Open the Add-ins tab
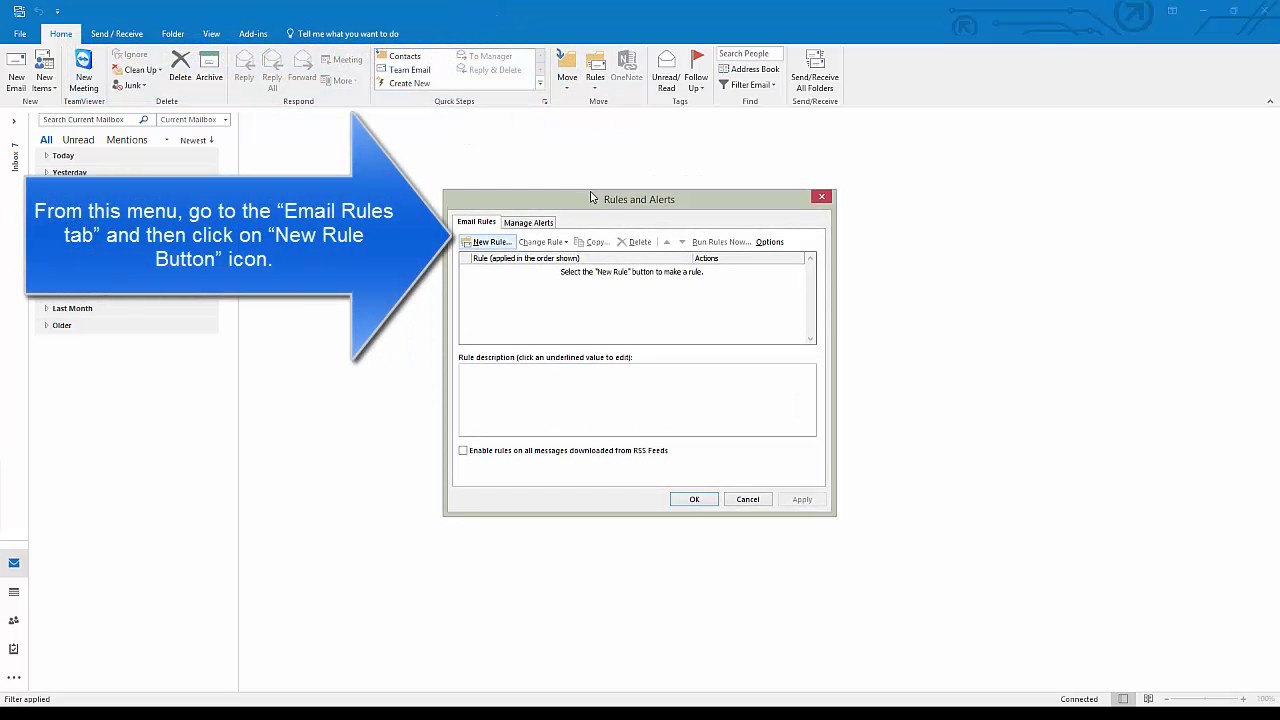 coord(253,34)
